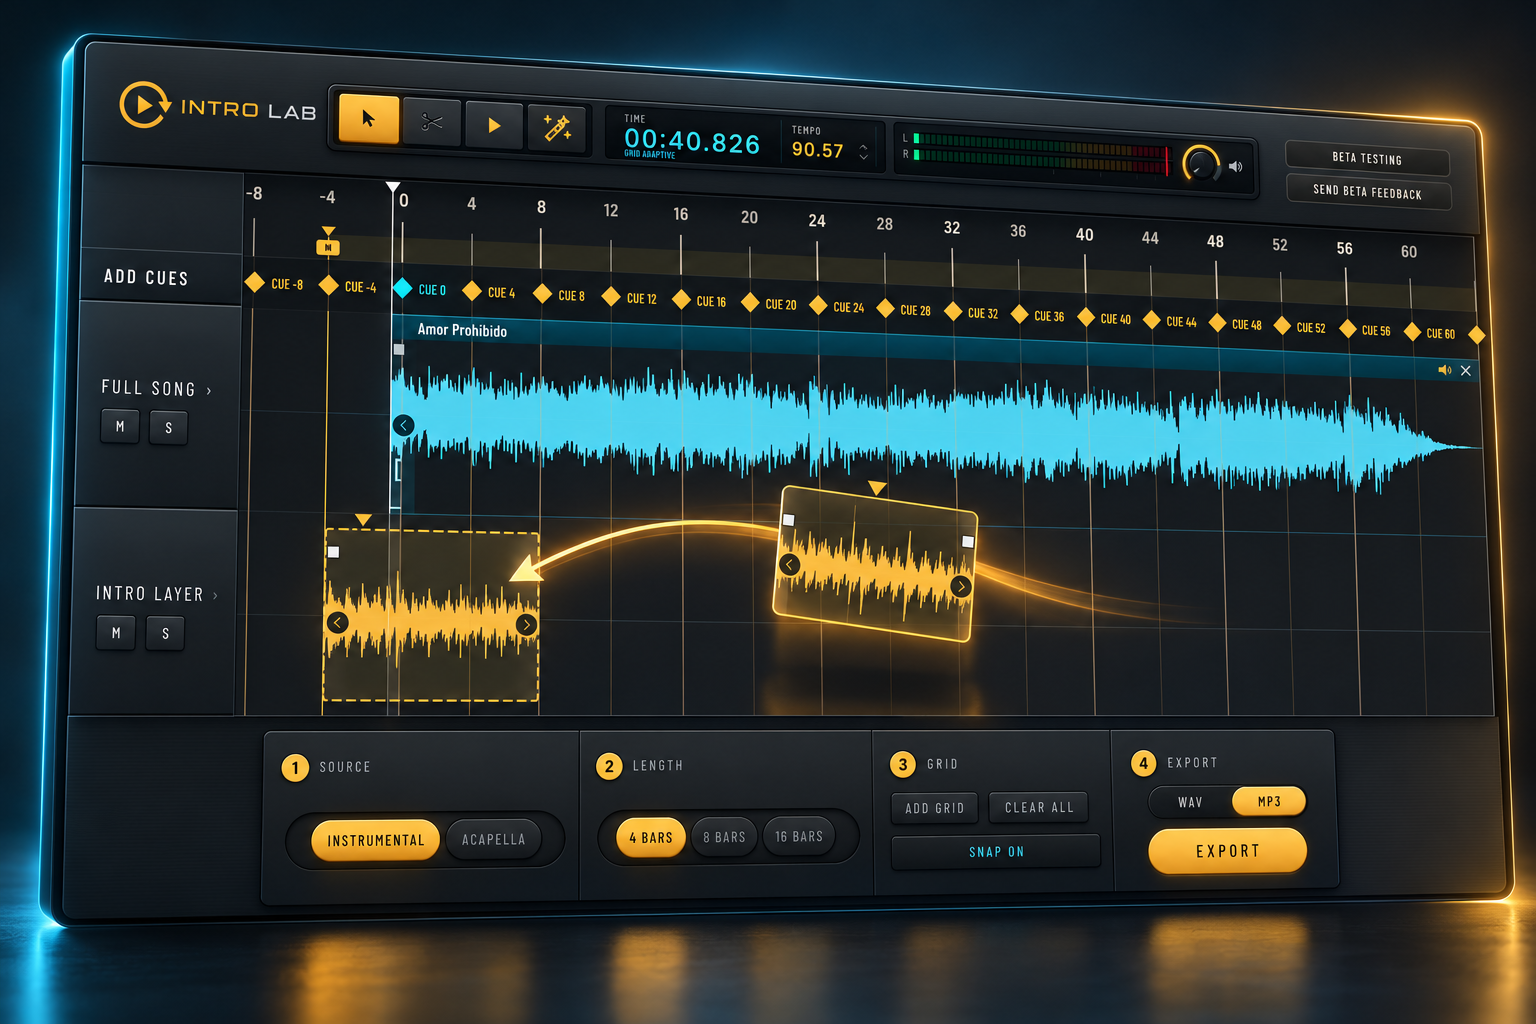Click the left arrow on the blue waveform
Screen dimensions: 1536x1024
[x=403, y=425]
